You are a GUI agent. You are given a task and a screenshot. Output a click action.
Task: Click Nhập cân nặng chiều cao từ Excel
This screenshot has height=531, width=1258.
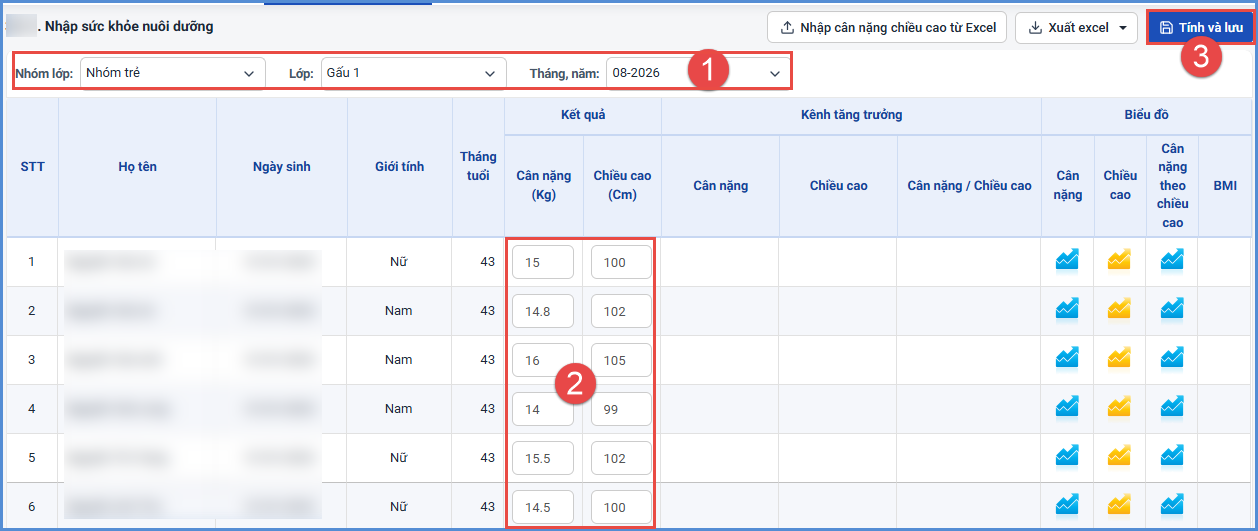[x=888, y=27]
